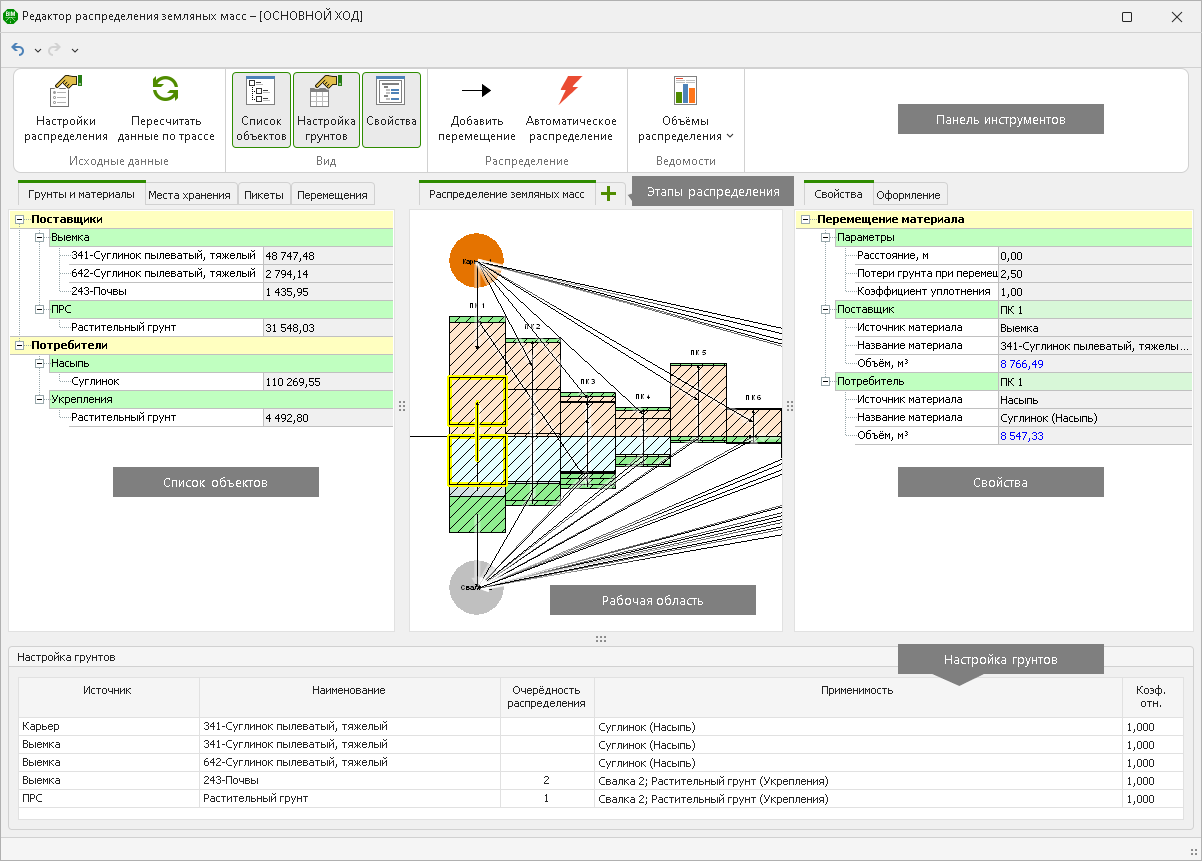This screenshot has width=1202, height=861.
Task: Click the undo arrow icon
Action: point(18,49)
